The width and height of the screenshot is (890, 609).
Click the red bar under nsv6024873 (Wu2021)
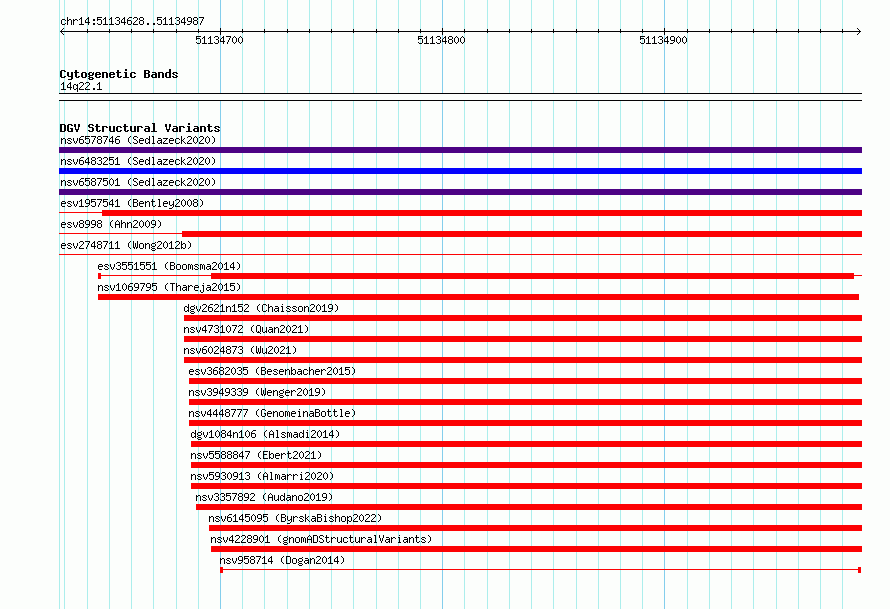[523, 360]
